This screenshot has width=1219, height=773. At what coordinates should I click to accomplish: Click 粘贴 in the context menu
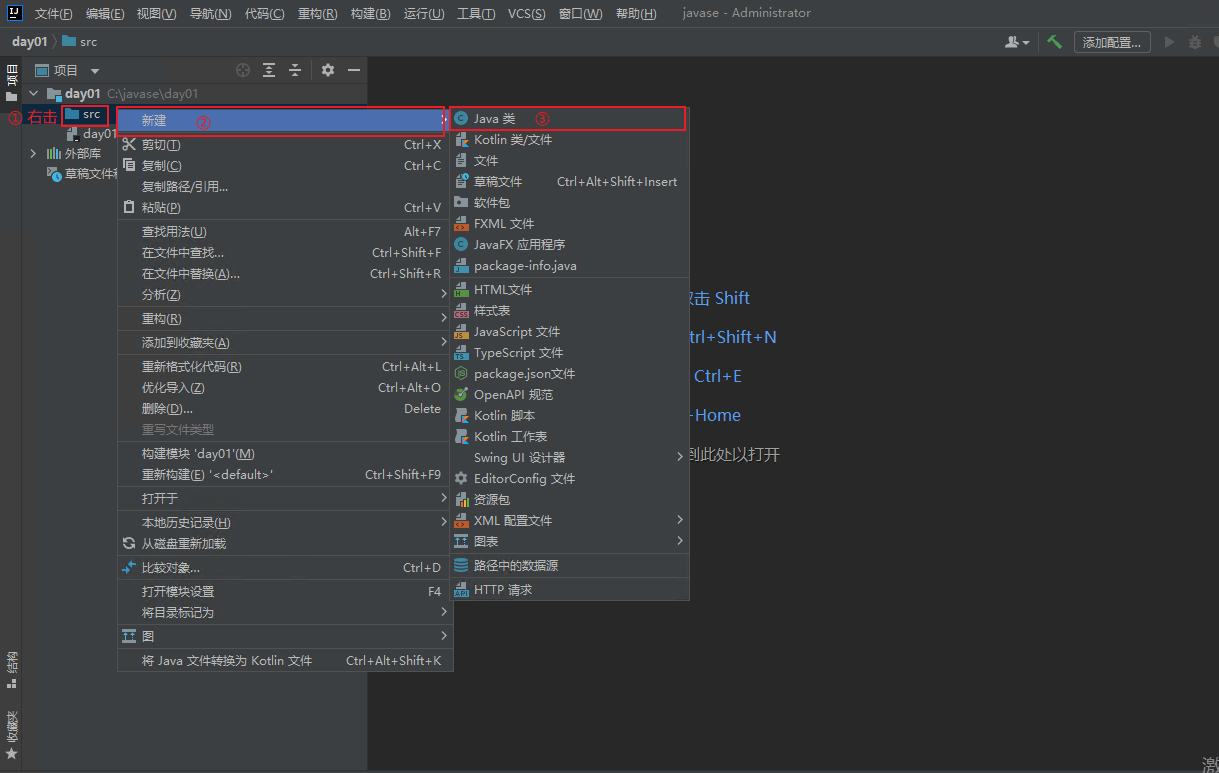(x=285, y=207)
